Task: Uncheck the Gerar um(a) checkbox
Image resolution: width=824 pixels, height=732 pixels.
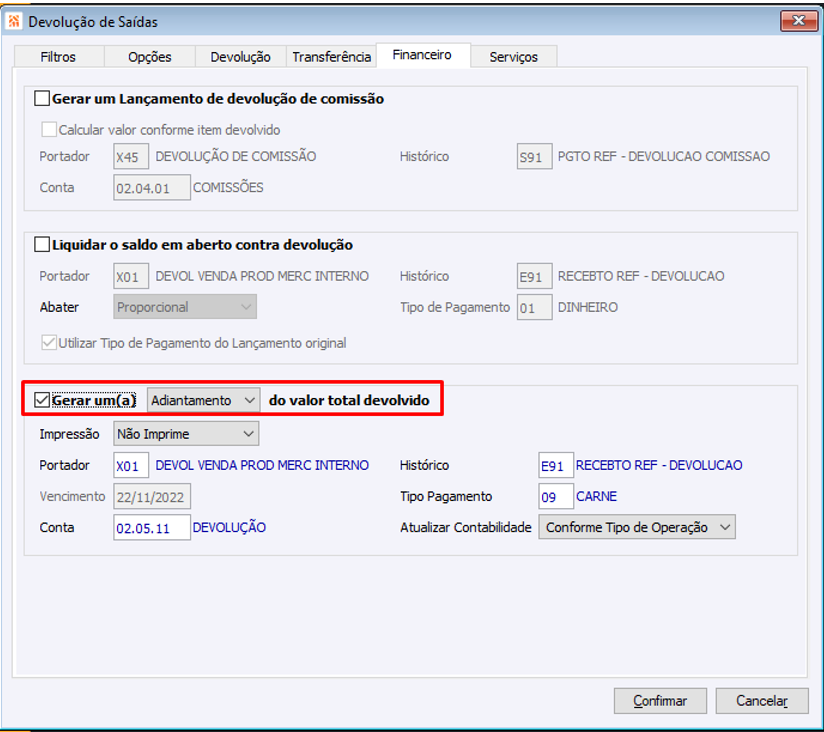Action: click(42, 400)
